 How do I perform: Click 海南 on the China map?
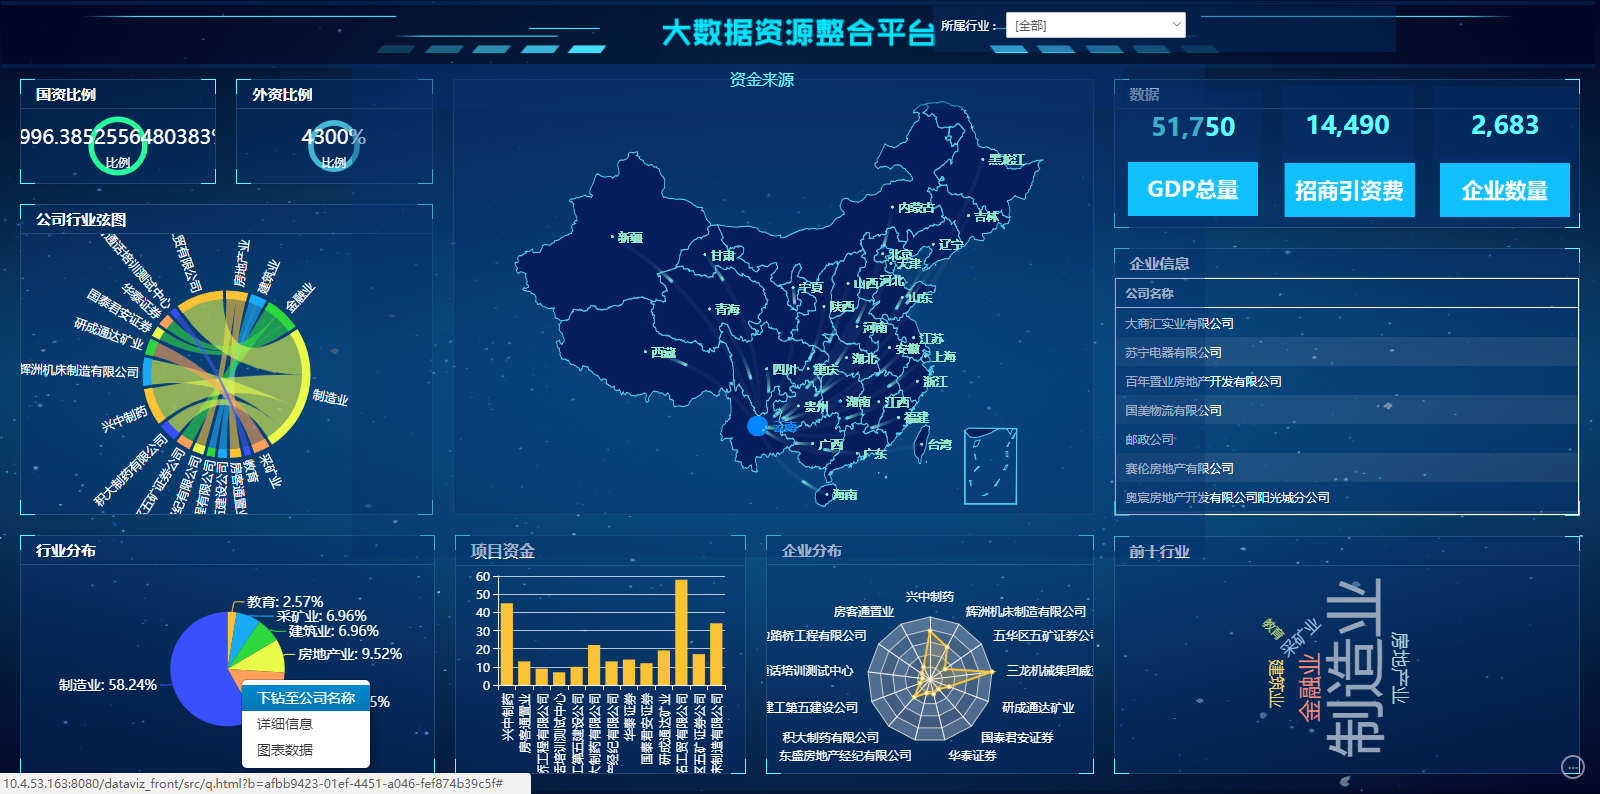(x=845, y=494)
